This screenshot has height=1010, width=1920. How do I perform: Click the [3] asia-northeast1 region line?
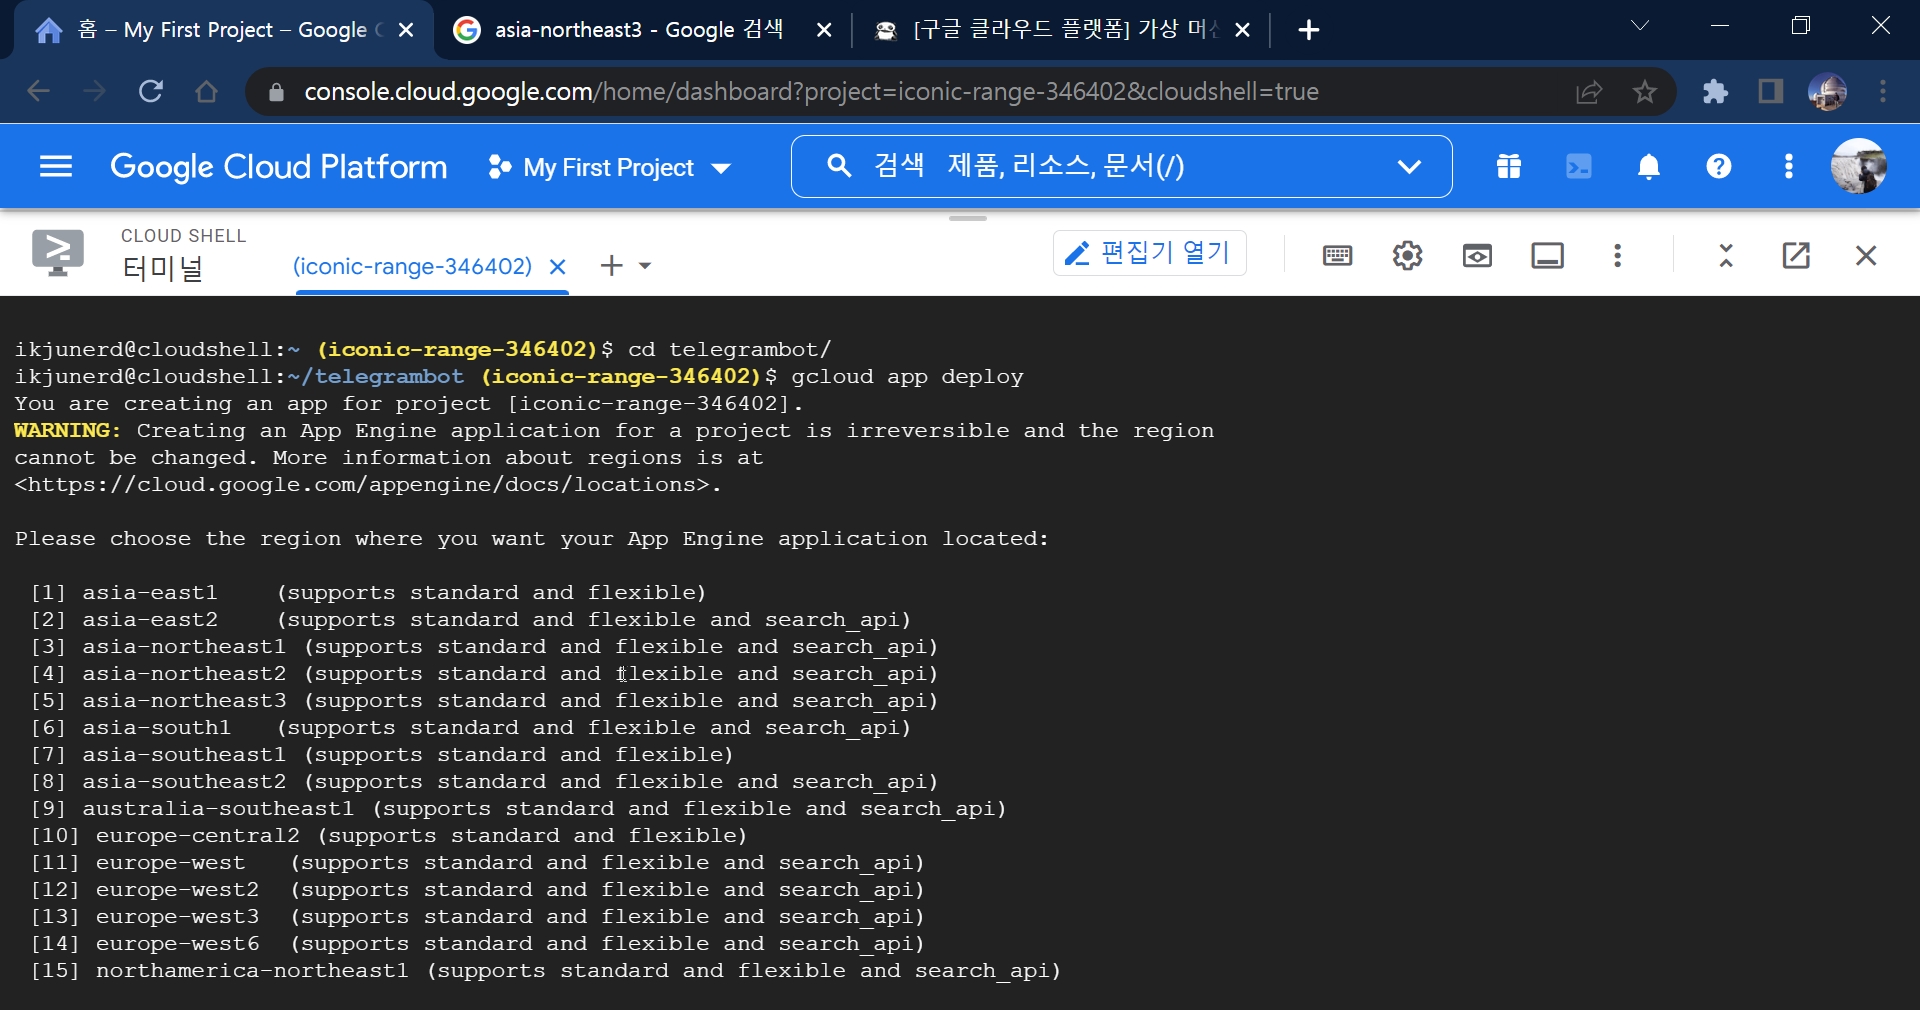tap(484, 647)
